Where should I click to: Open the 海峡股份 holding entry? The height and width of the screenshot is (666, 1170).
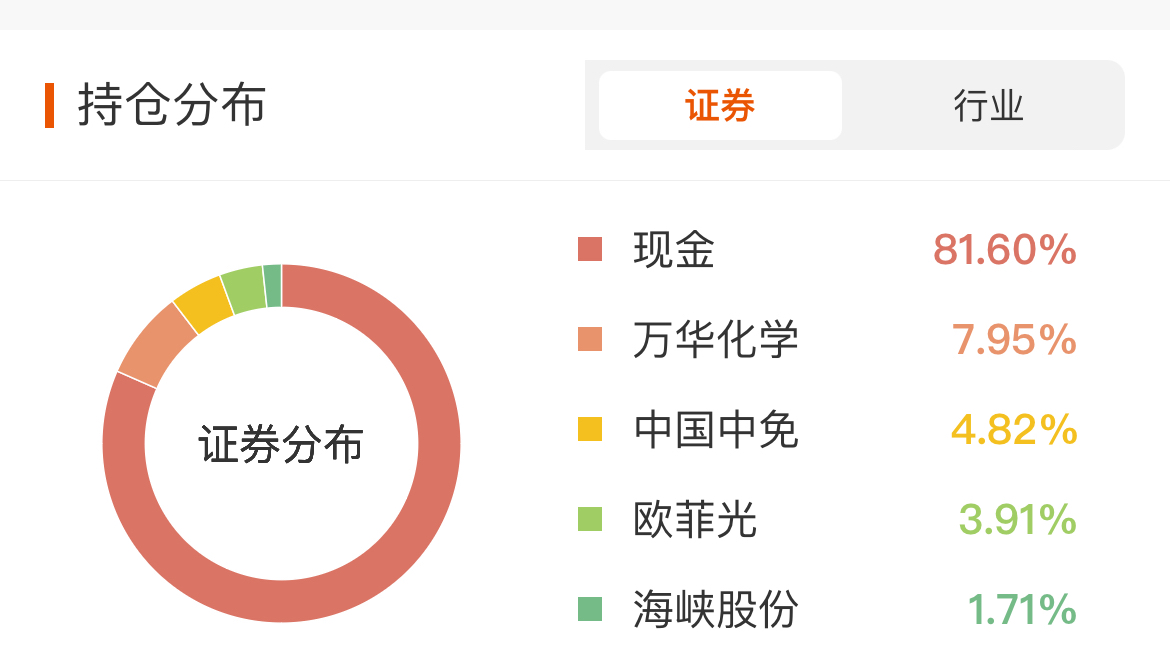coord(716,609)
